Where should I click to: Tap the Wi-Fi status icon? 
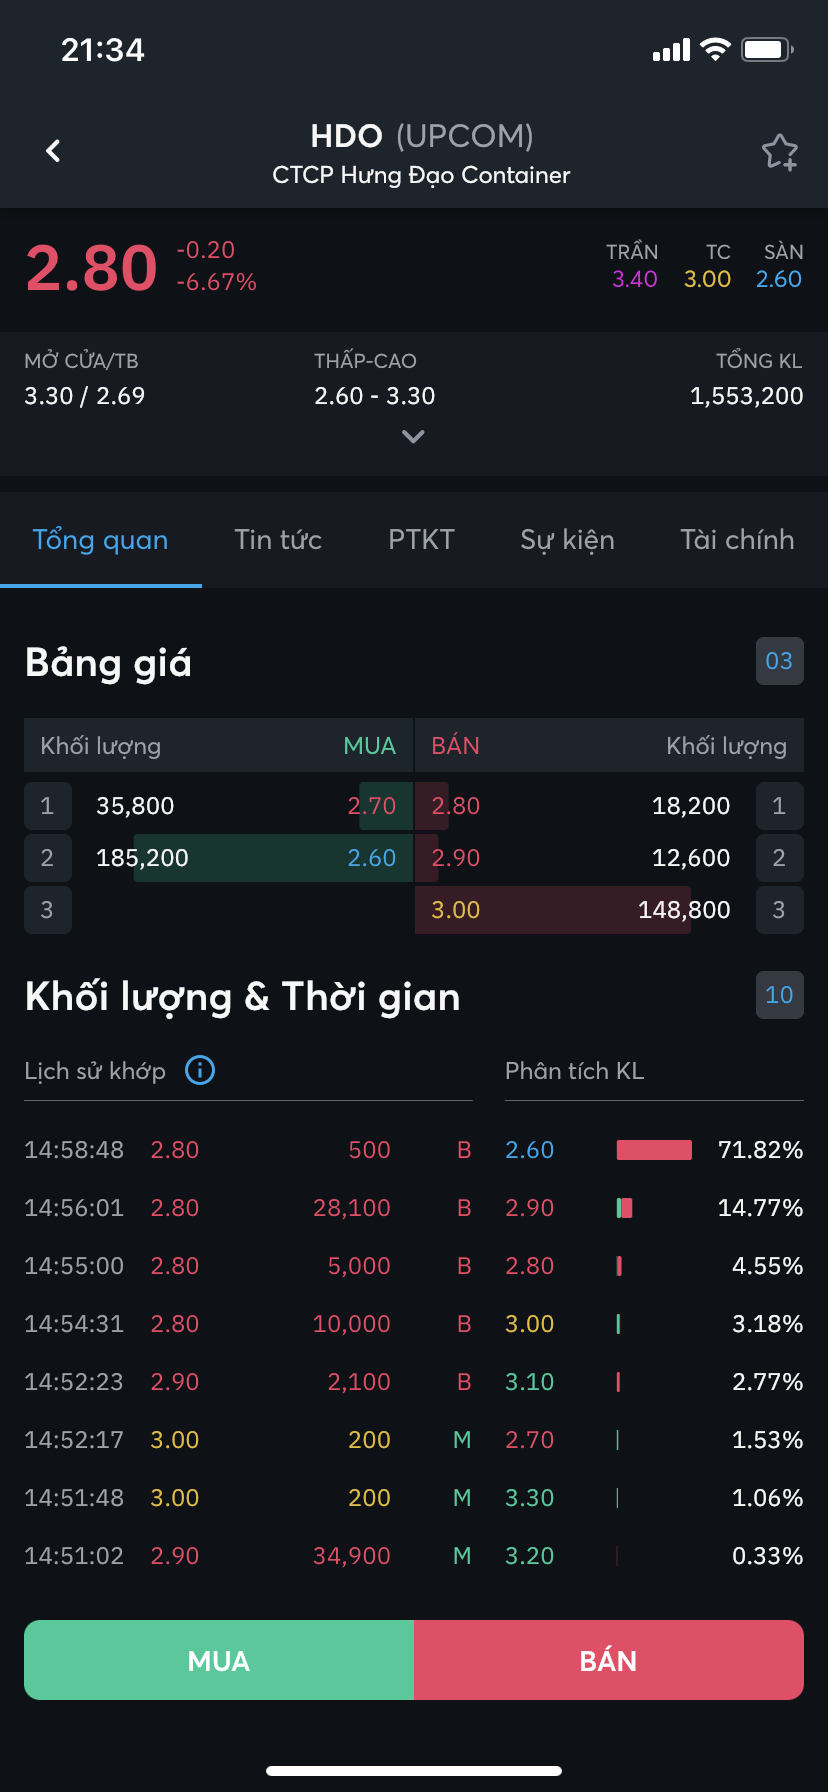tap(715, 49)
